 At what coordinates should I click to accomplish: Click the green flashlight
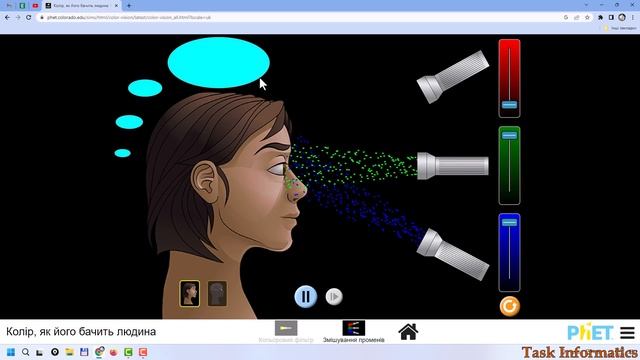coord(453,166)
